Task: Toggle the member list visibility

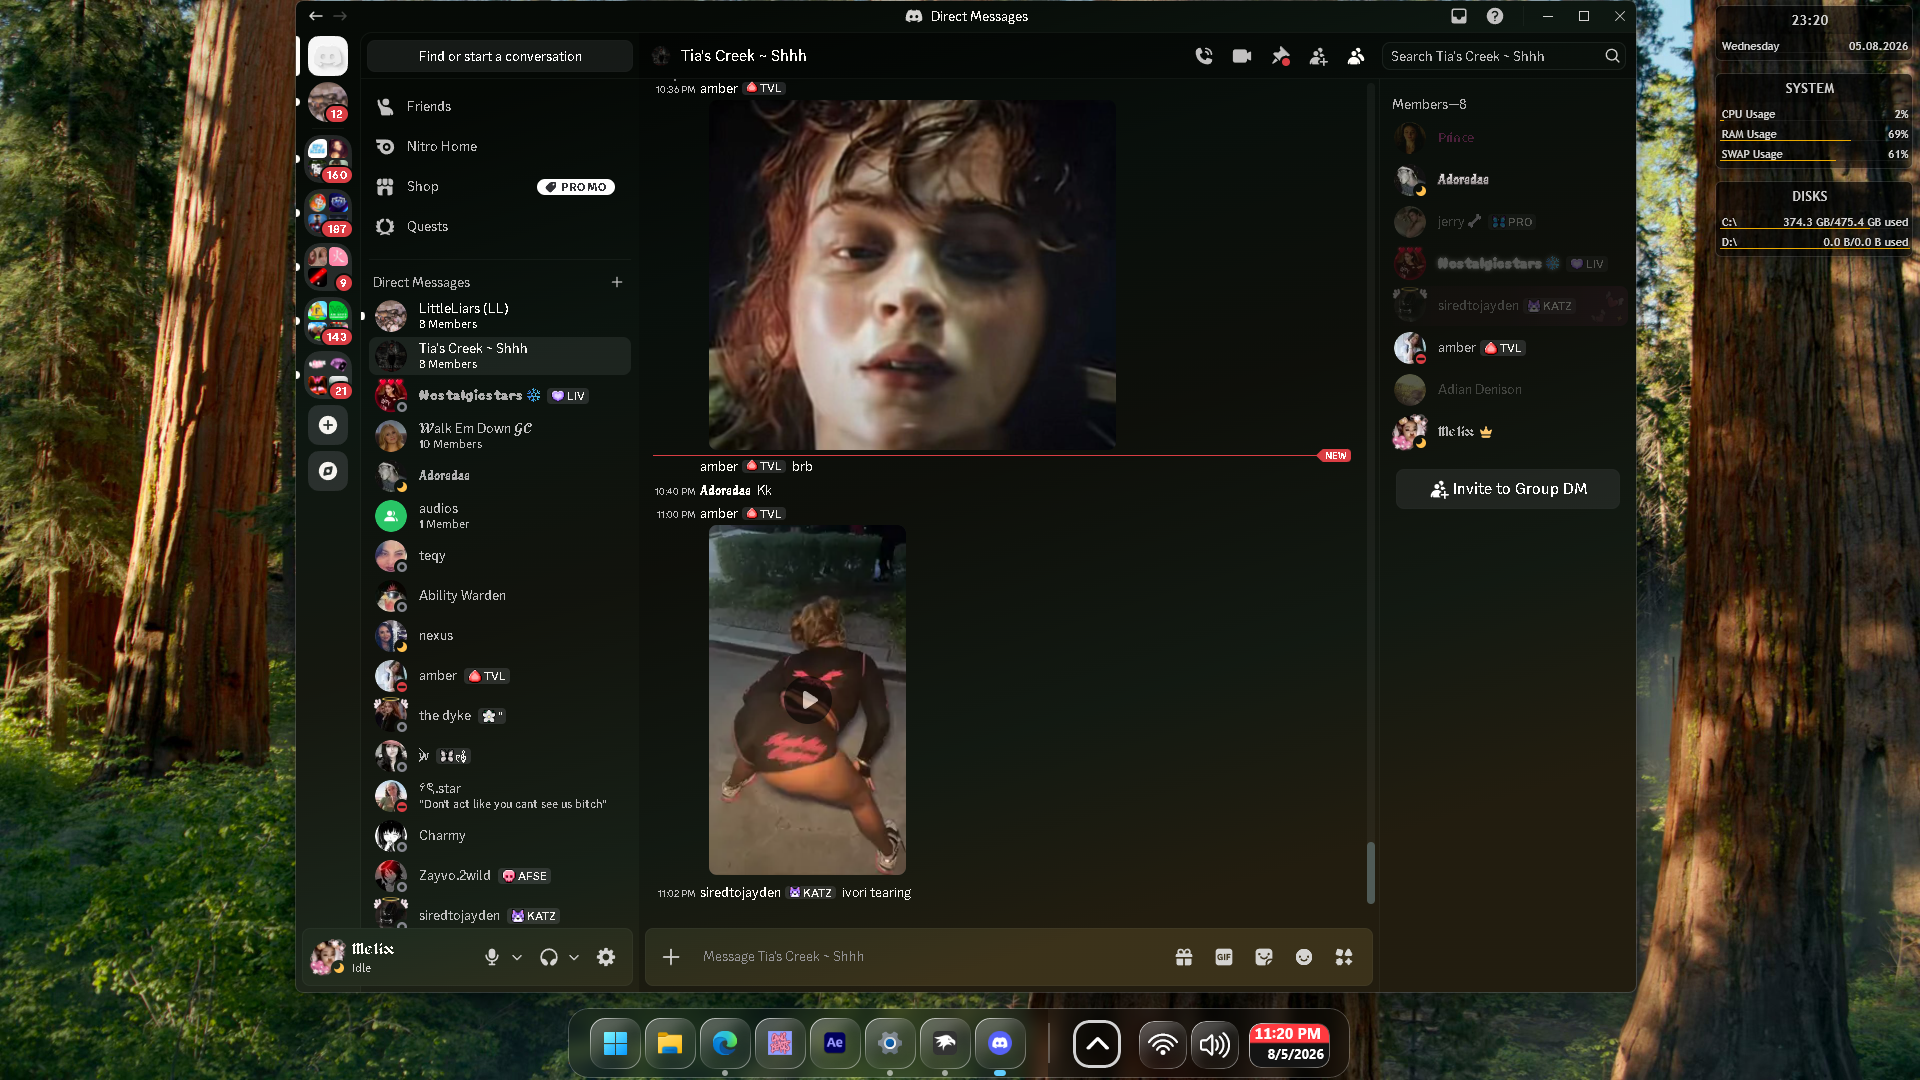Action: coord(1356,57)
